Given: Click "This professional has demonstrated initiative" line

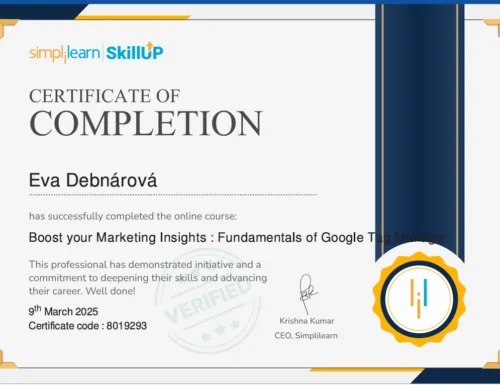Looking at the screenshot, I should pyautogui.click(x=145, y=265).
